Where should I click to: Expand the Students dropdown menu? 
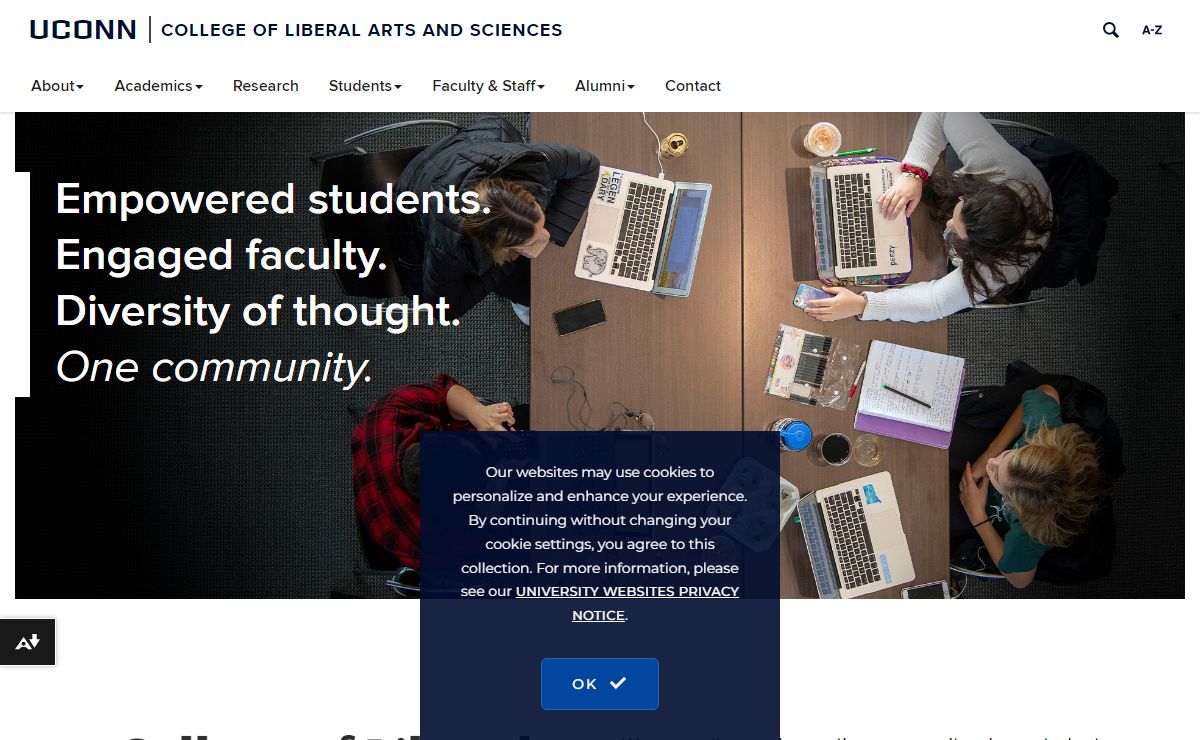pos(365,86)
